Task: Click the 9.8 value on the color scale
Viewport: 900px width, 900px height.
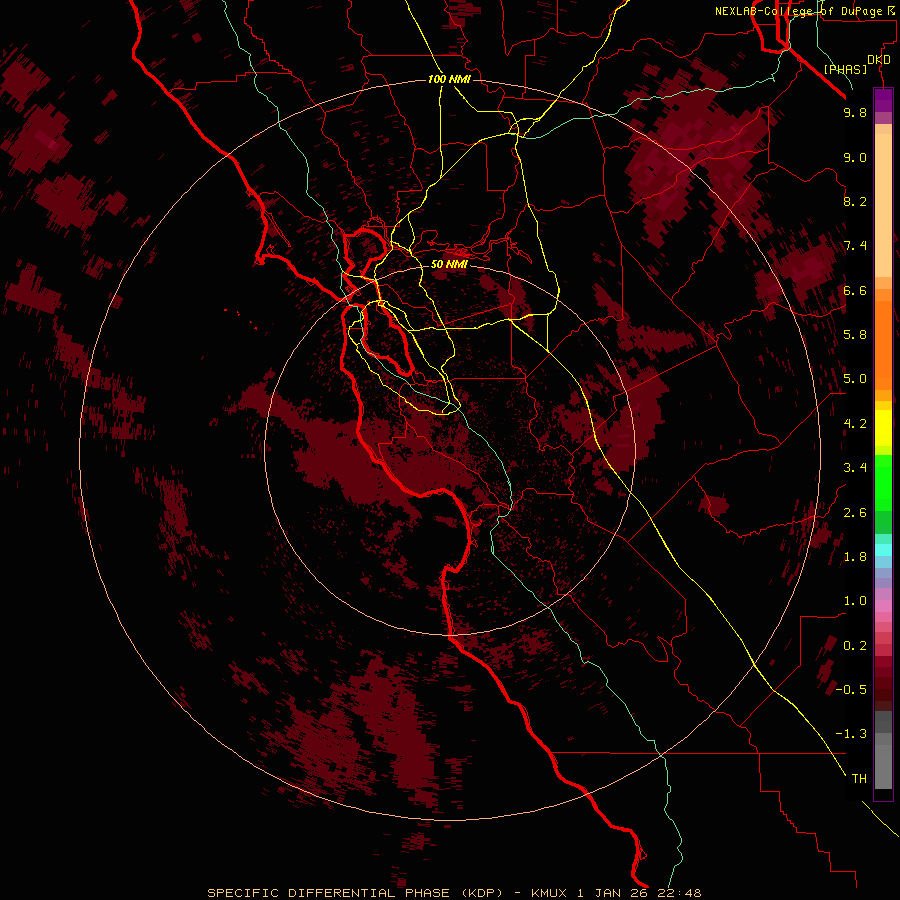Action: 855,112
